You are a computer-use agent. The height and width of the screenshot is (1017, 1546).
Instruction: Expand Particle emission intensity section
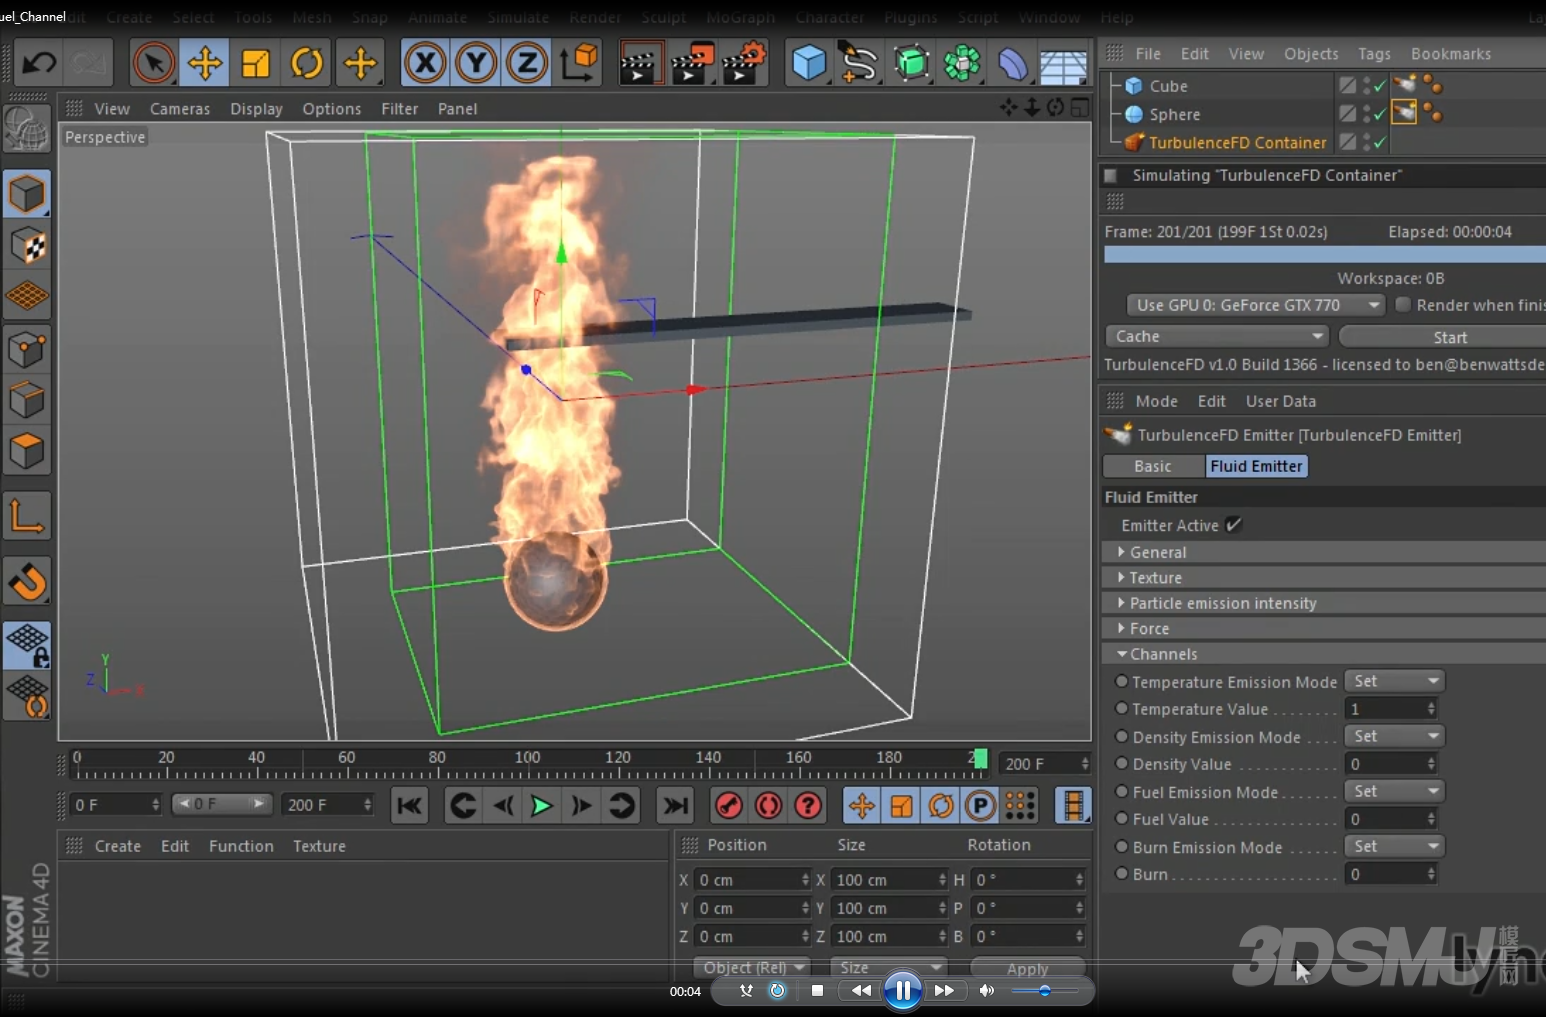[1324, 603]
